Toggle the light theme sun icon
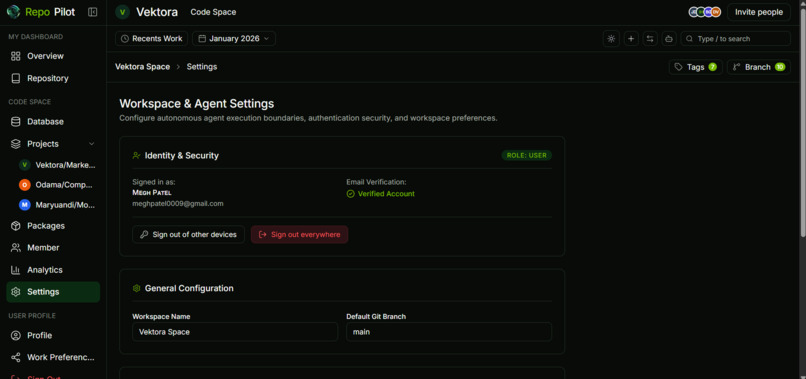Viewport: 806px width, 379px height. pyautogui.click(x=611, y=39)
